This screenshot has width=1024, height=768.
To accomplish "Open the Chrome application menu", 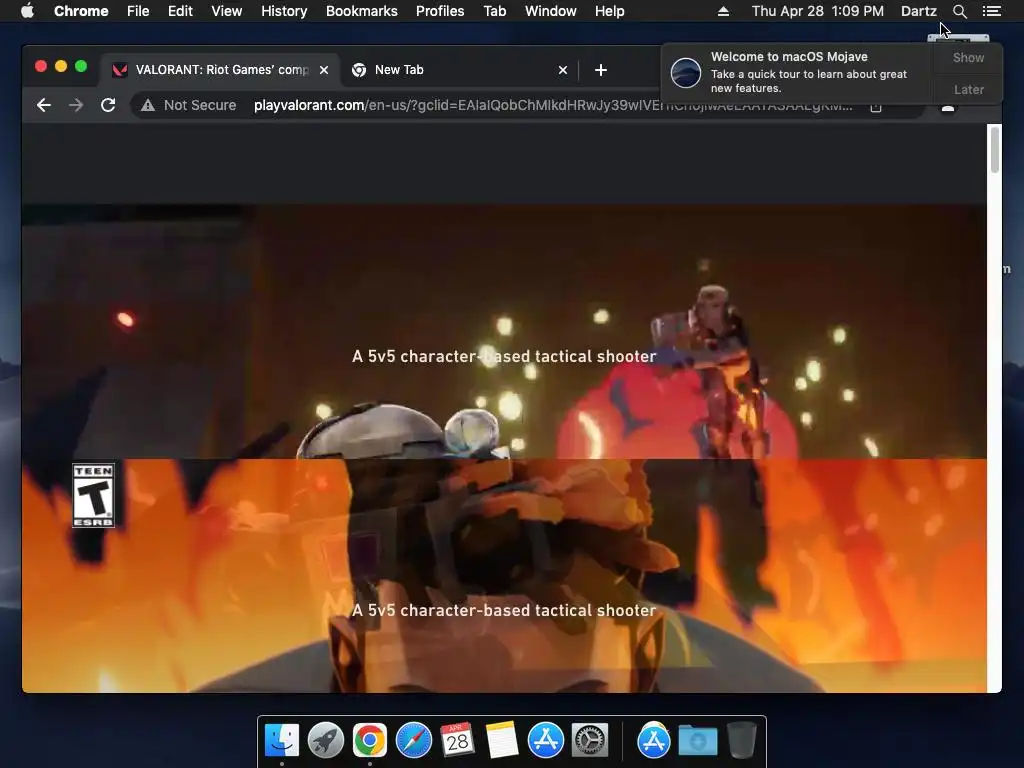I will click(x=81, y=11).
